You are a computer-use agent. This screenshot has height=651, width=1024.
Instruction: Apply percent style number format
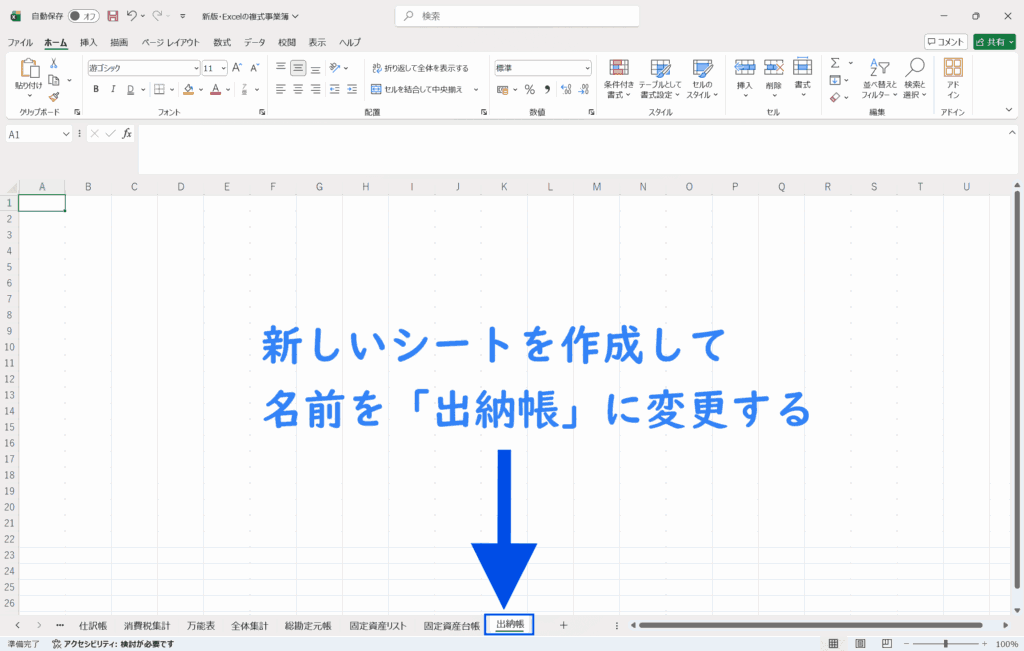[x=530, y=89]
